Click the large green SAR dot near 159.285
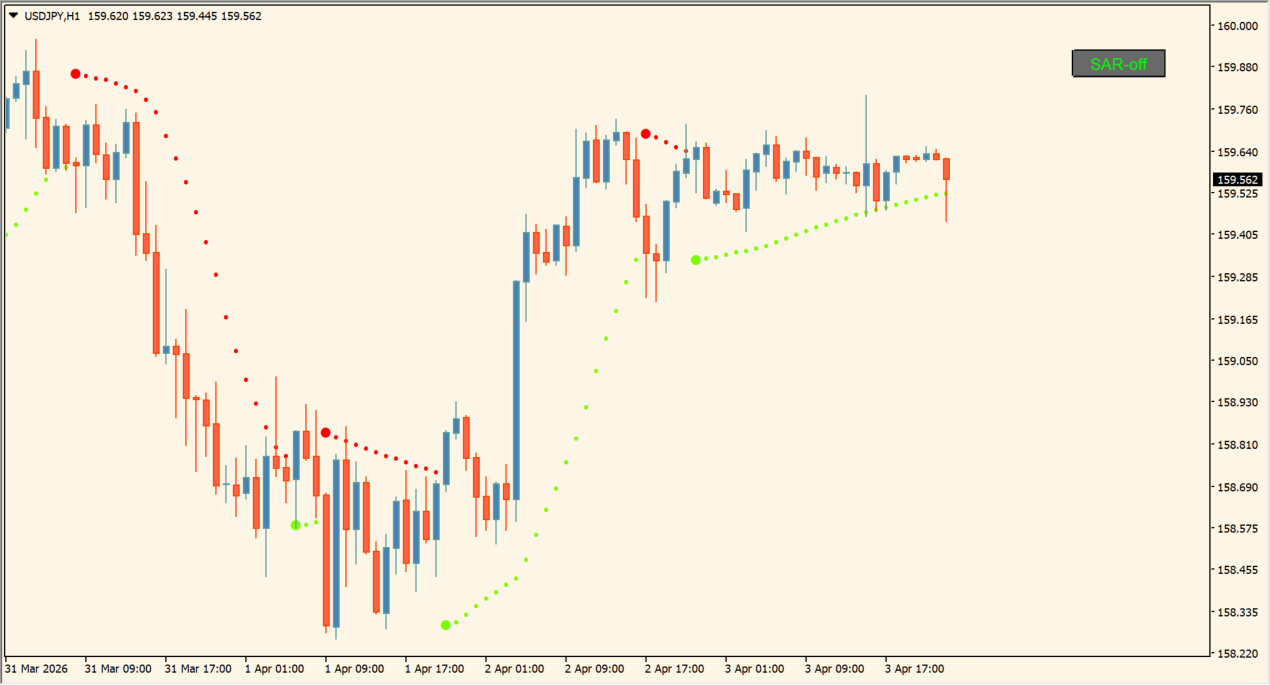 click(x=696, y=261)
